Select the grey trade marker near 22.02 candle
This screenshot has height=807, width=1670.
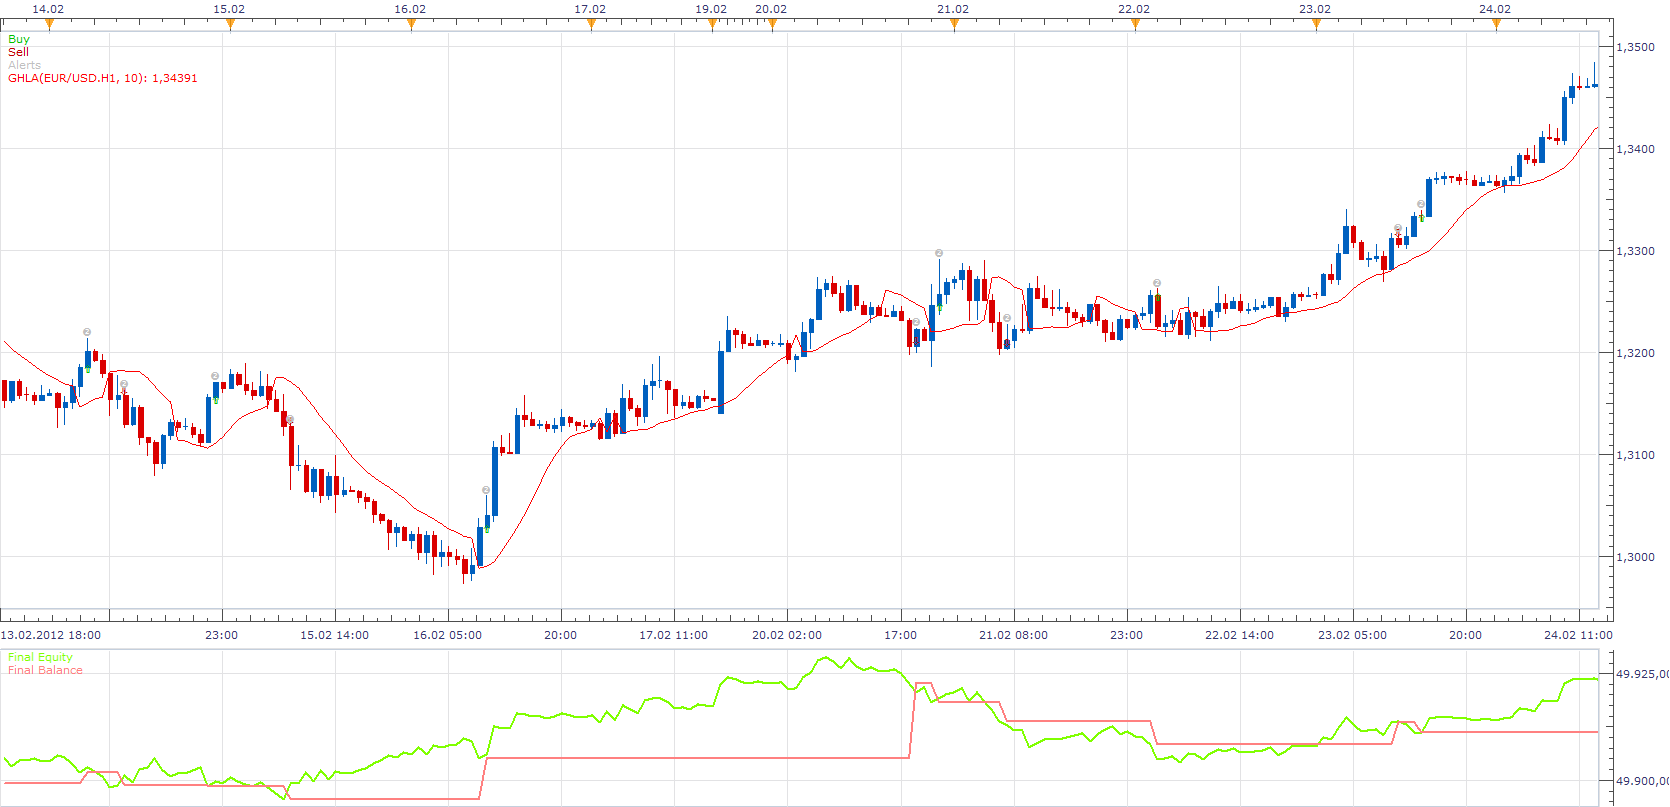(1157, 283)
